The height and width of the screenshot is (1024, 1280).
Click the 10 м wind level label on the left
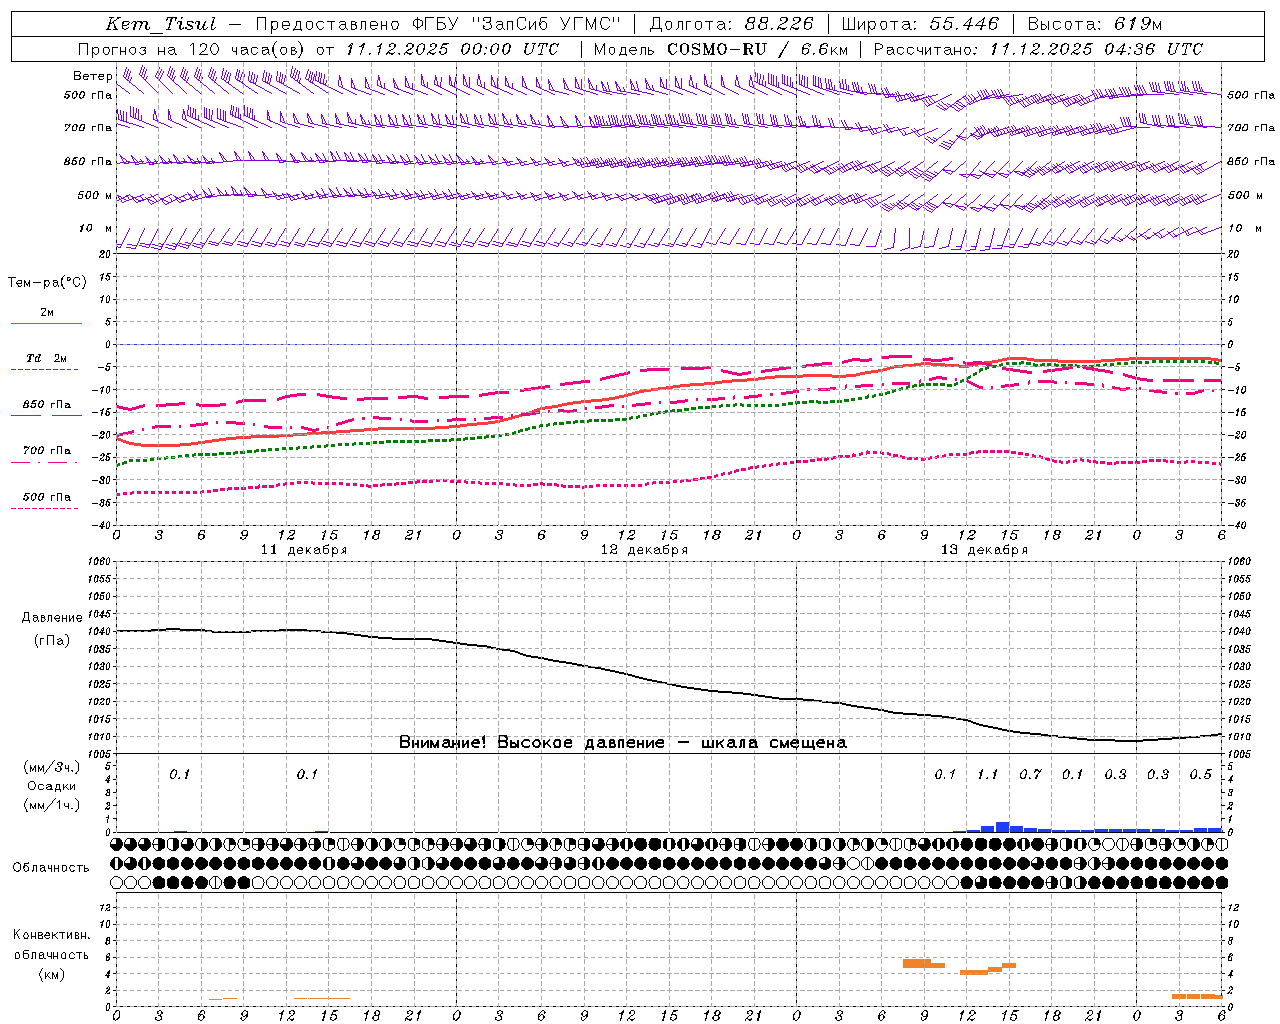pos(96,228)
